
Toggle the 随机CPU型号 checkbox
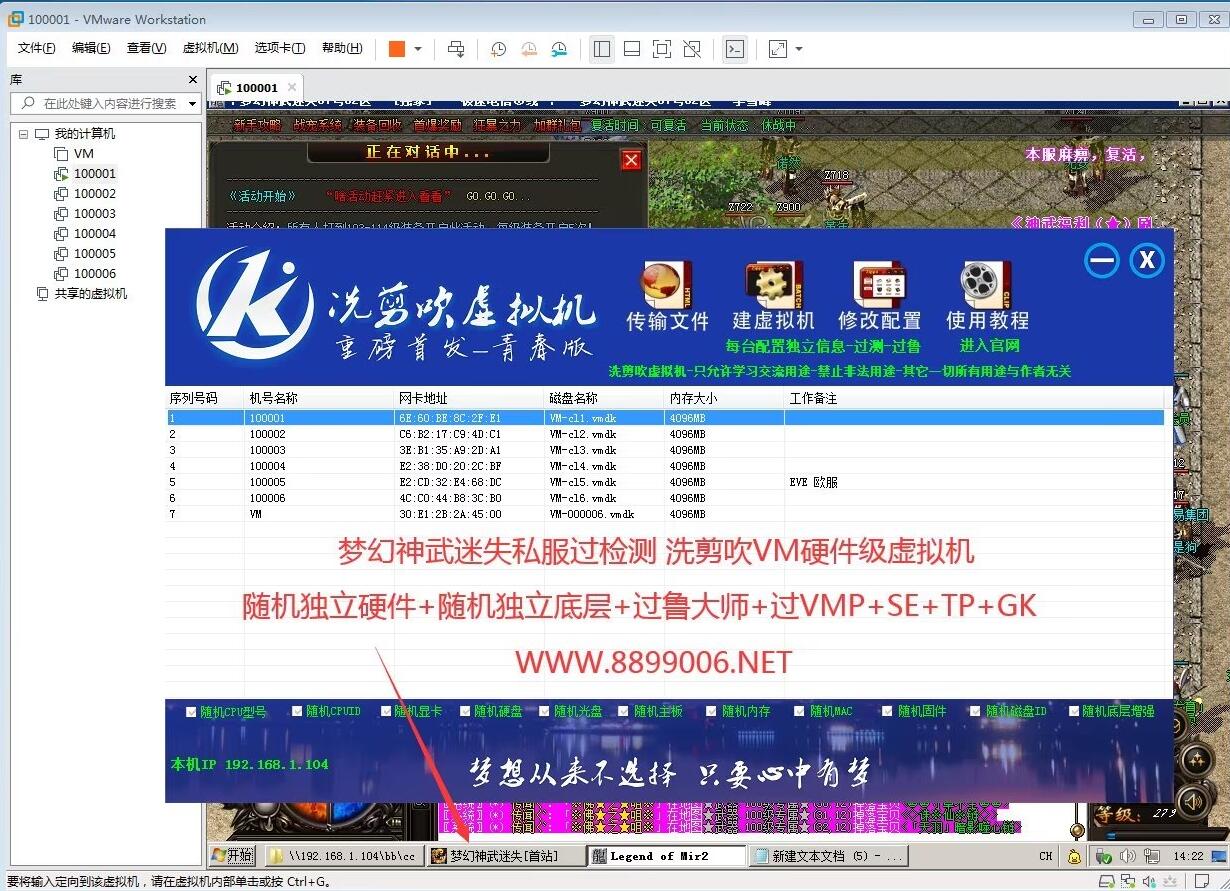tap(191, 712)
